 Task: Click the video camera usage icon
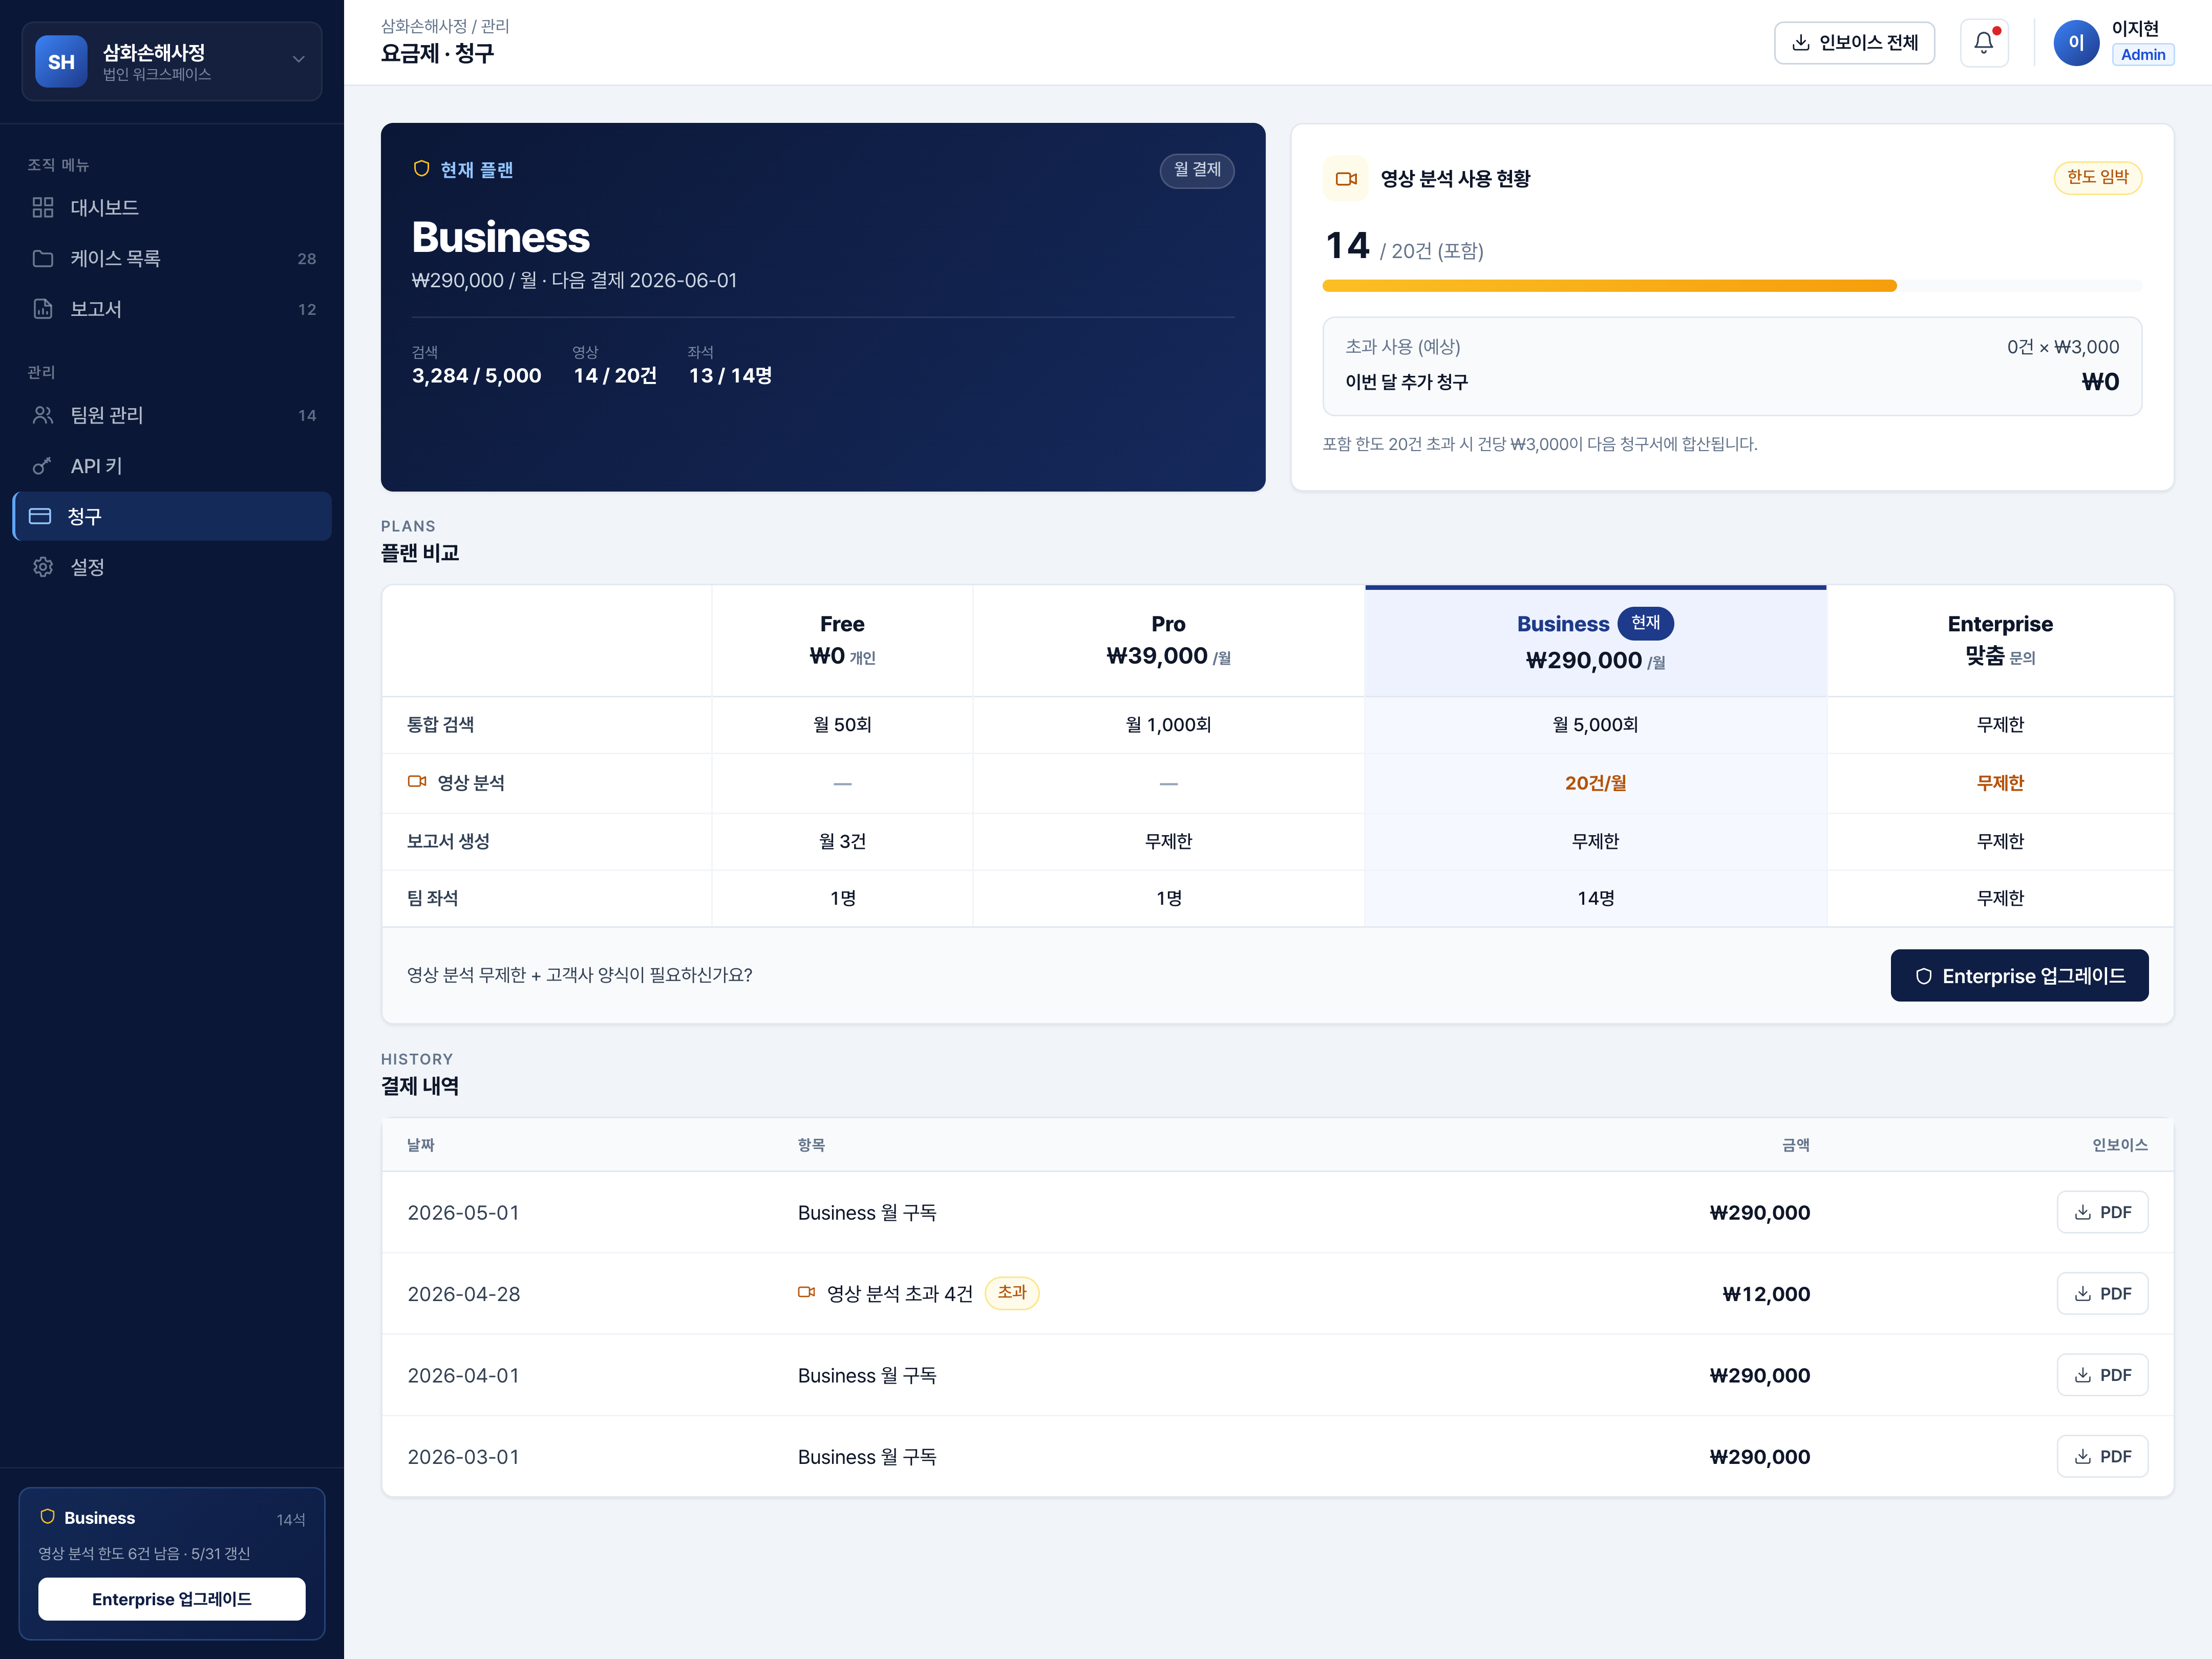(1346, 179)
